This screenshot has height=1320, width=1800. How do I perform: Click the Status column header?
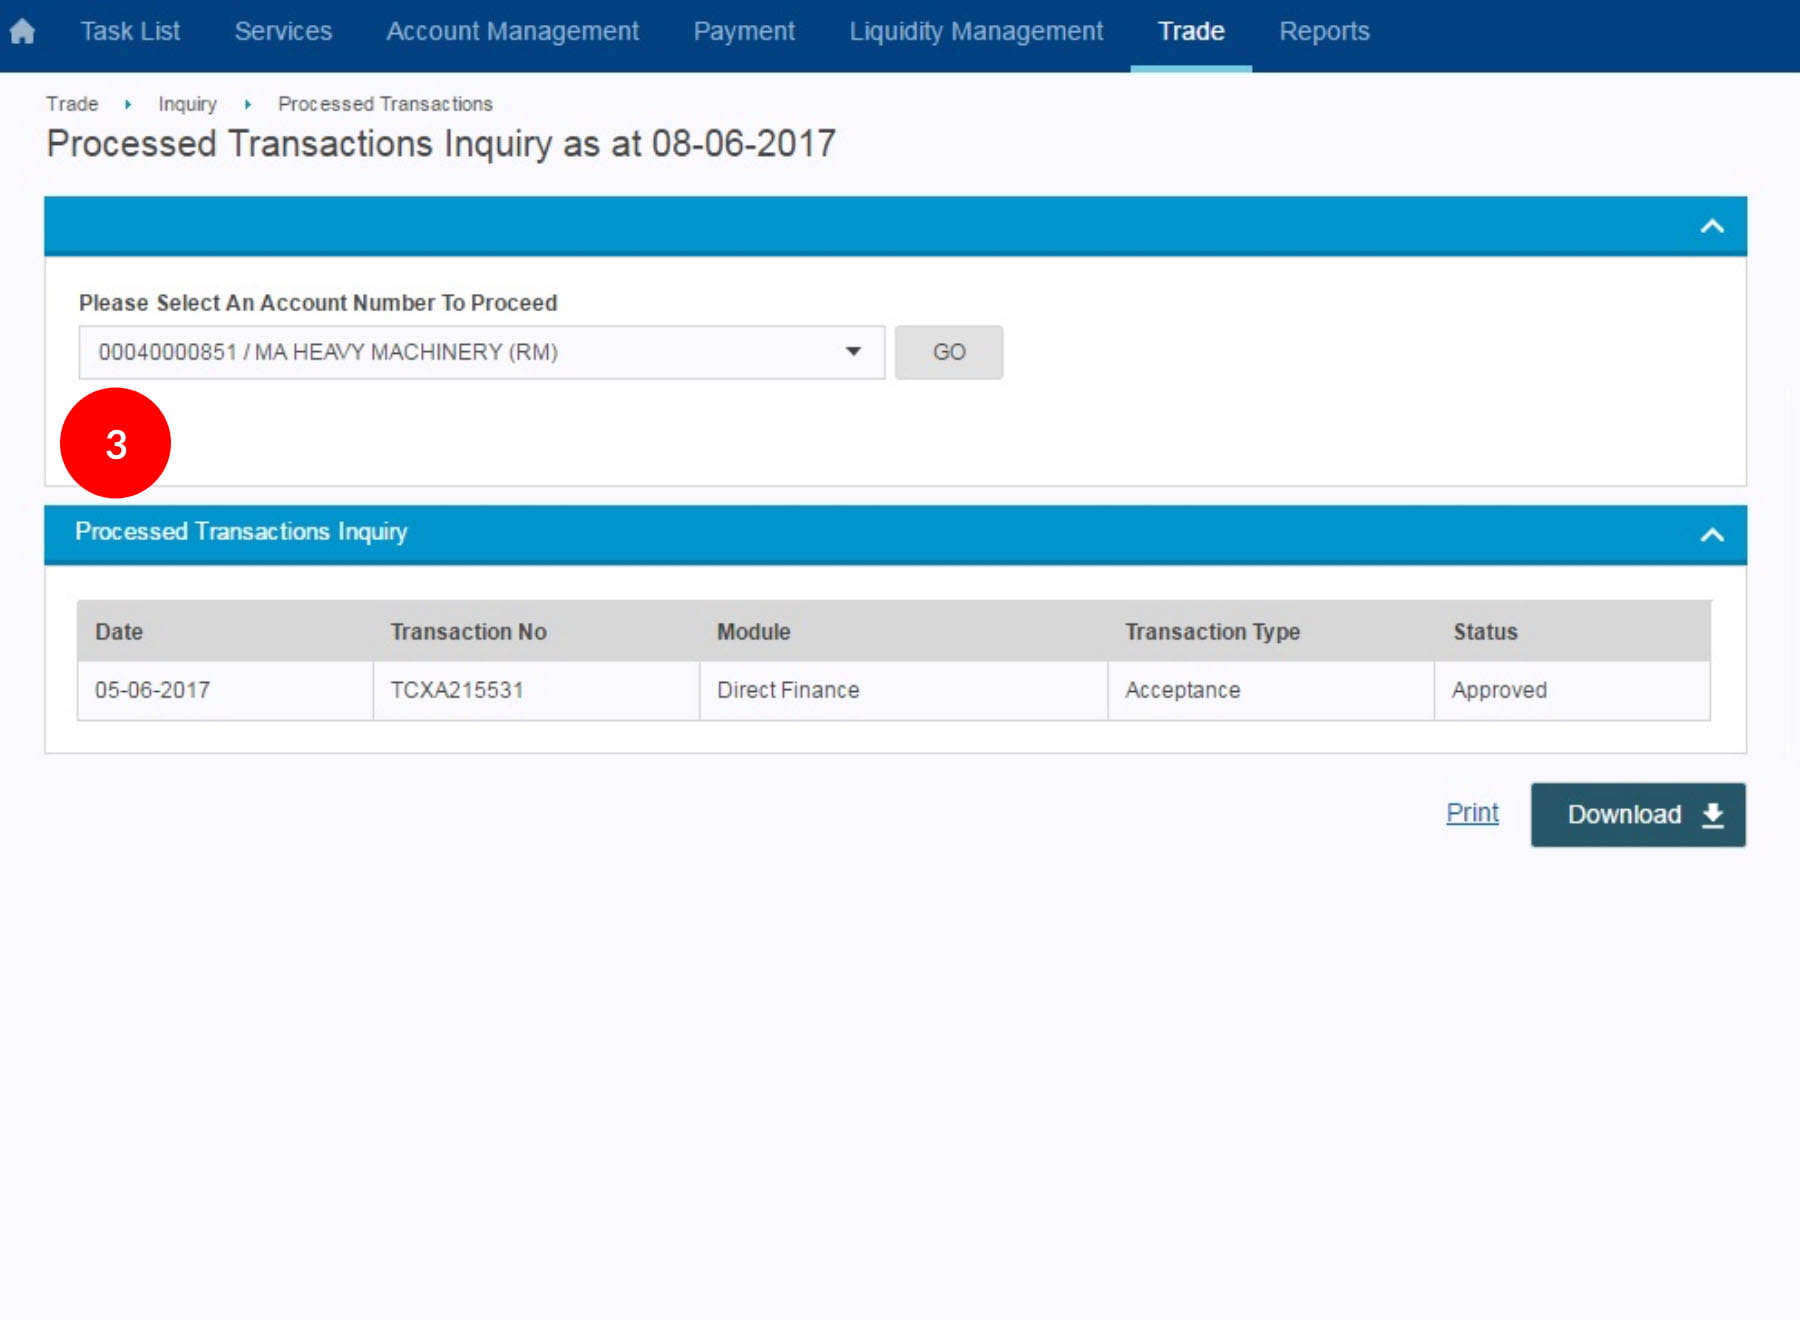coord(1485,632)
